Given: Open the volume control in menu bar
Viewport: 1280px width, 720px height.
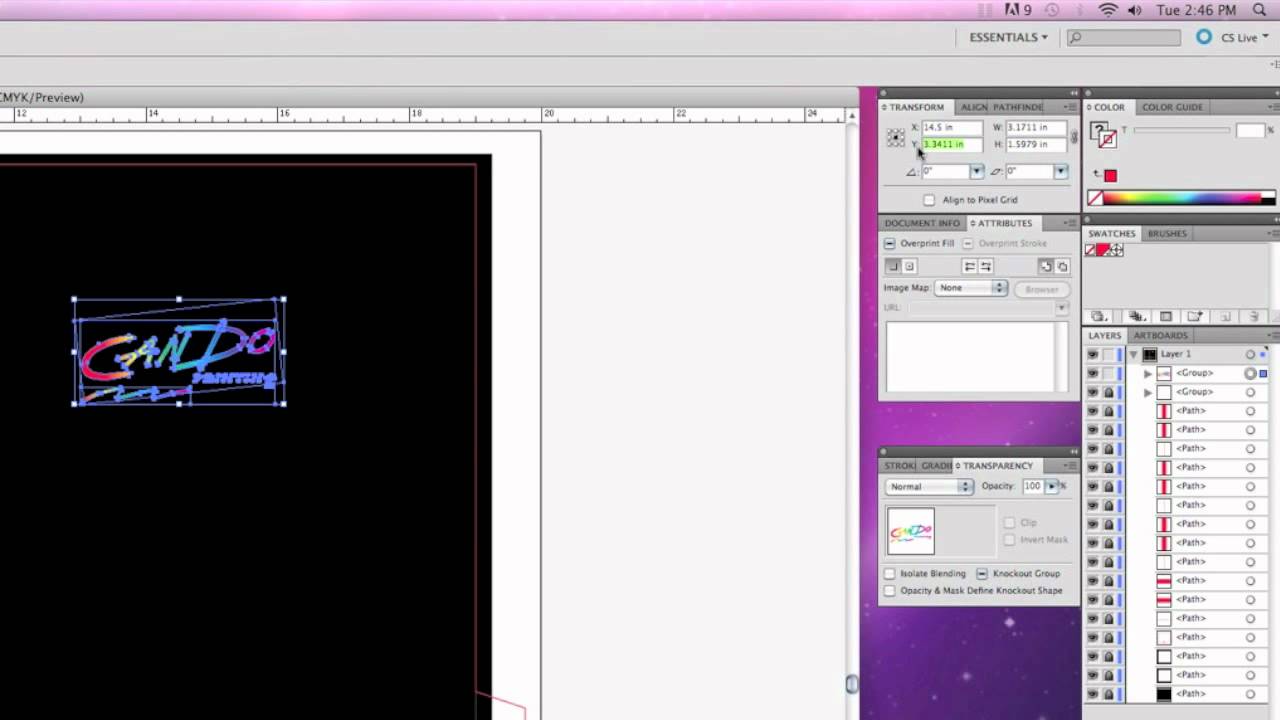Looking at the screenshot, I should pyautogui.click(x=1135, y=10).
